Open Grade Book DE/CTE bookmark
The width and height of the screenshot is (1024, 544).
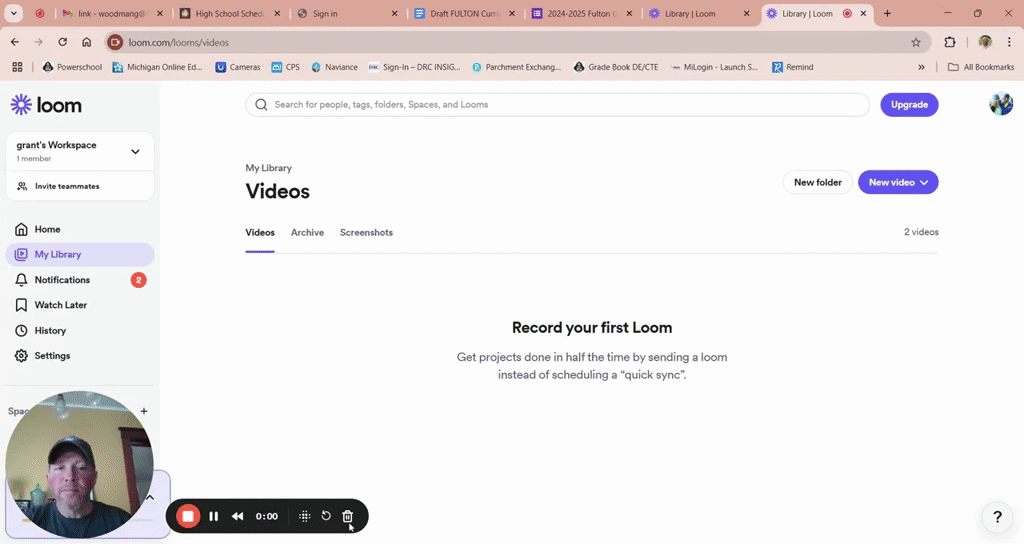tap(616, 67)
